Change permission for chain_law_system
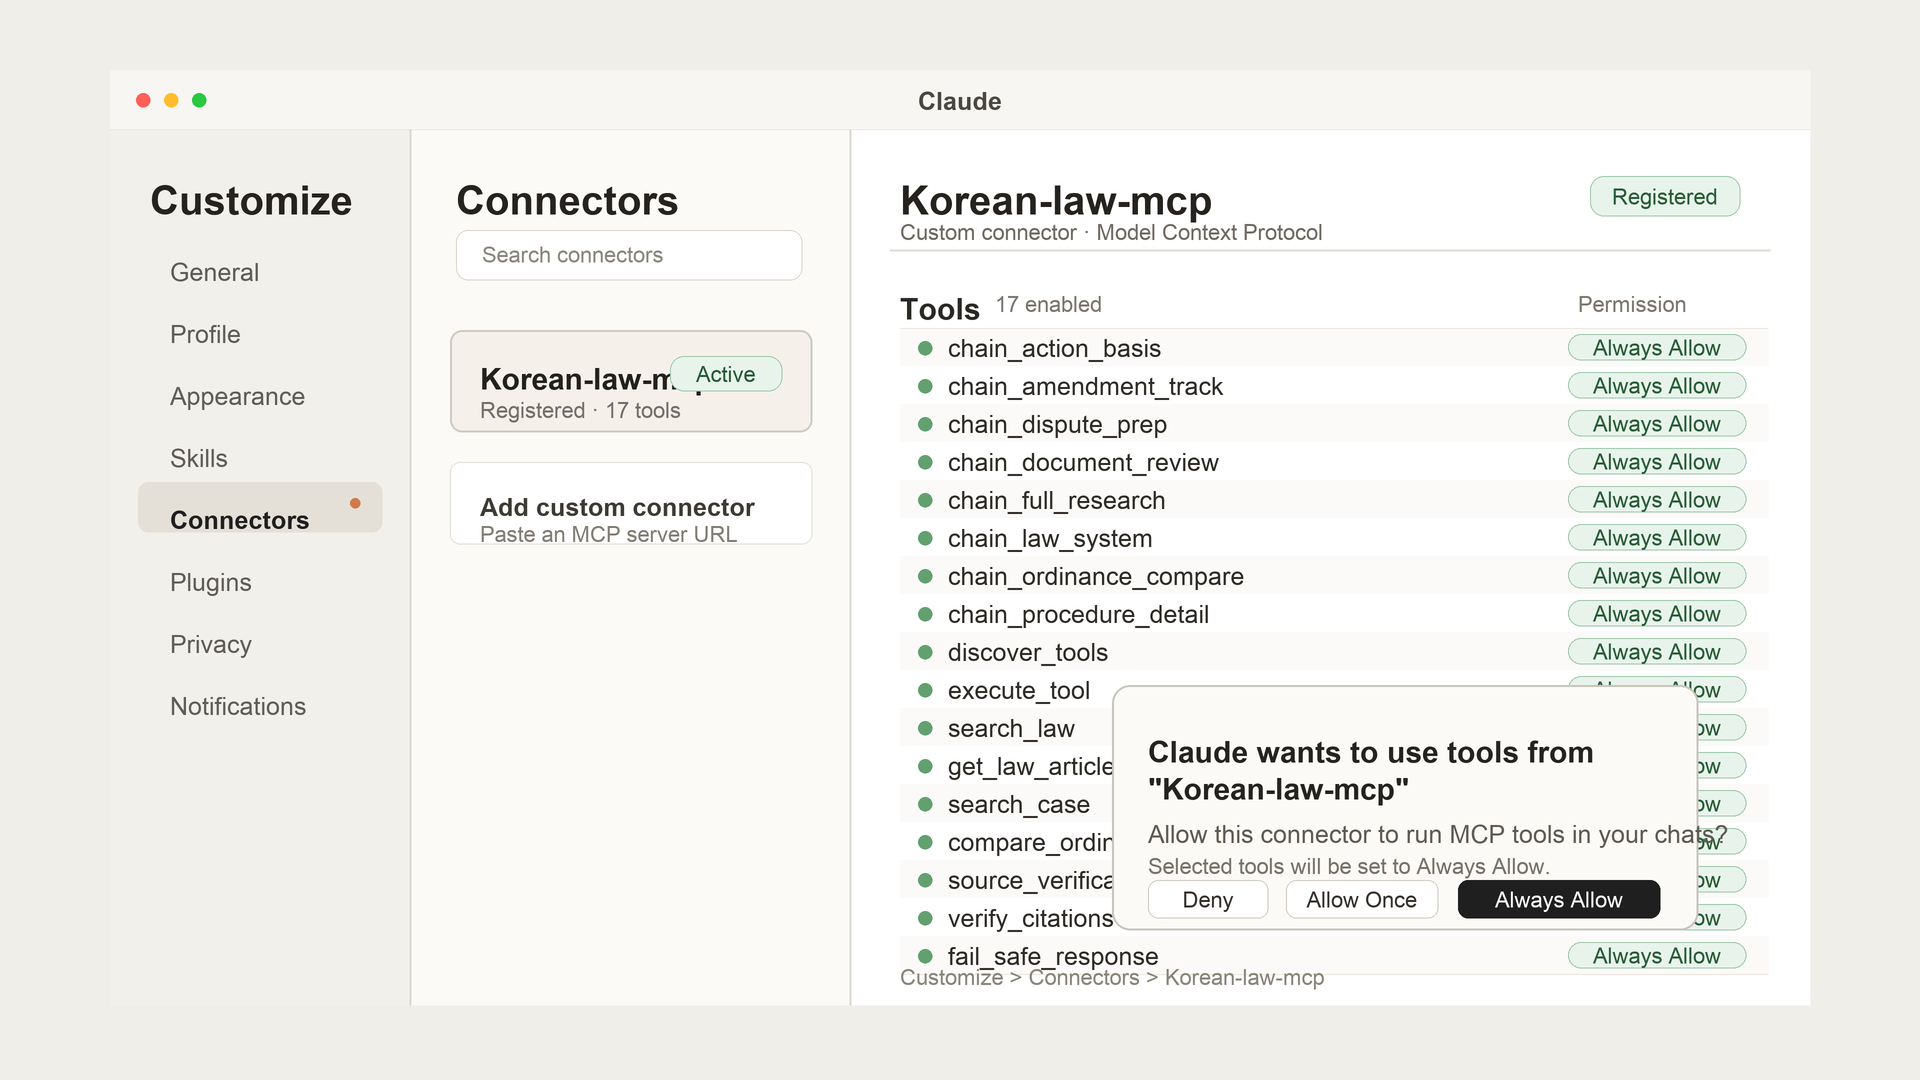1920x1080 pixels. pyautogui.click(x=1657, y=538)
